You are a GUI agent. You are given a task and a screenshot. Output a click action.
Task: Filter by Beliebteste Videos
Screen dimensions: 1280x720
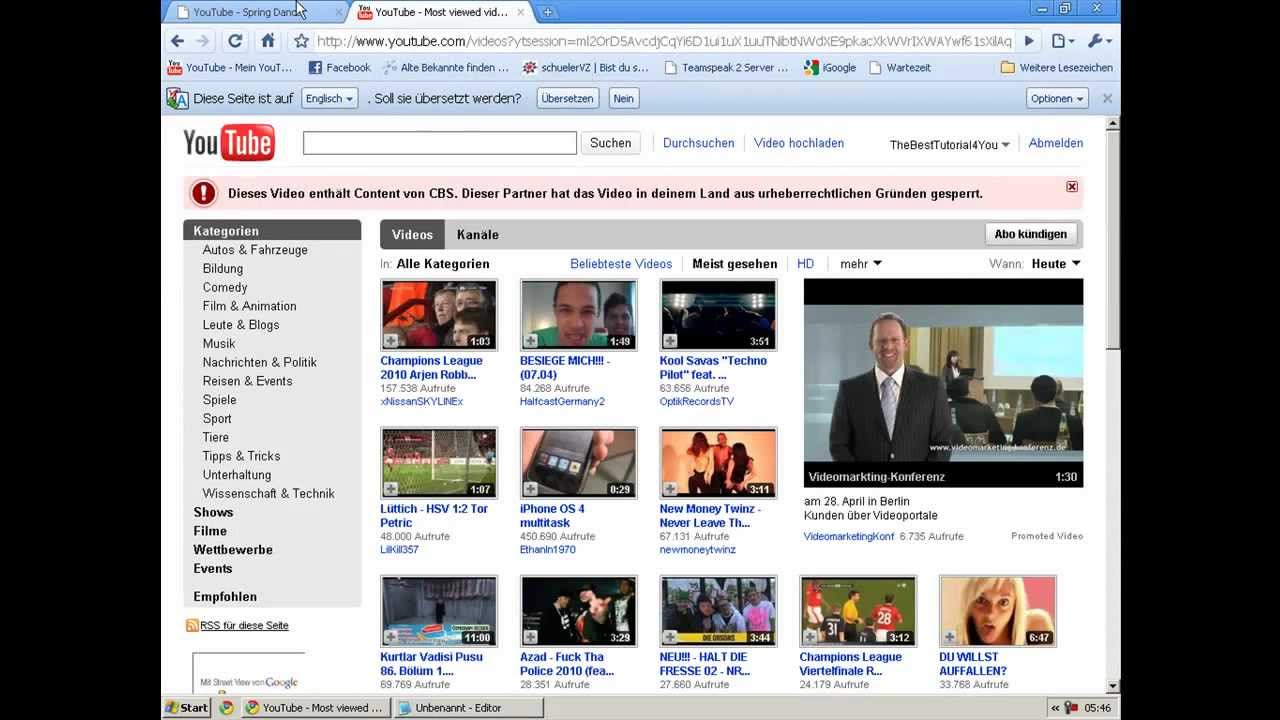coord(621,264)
